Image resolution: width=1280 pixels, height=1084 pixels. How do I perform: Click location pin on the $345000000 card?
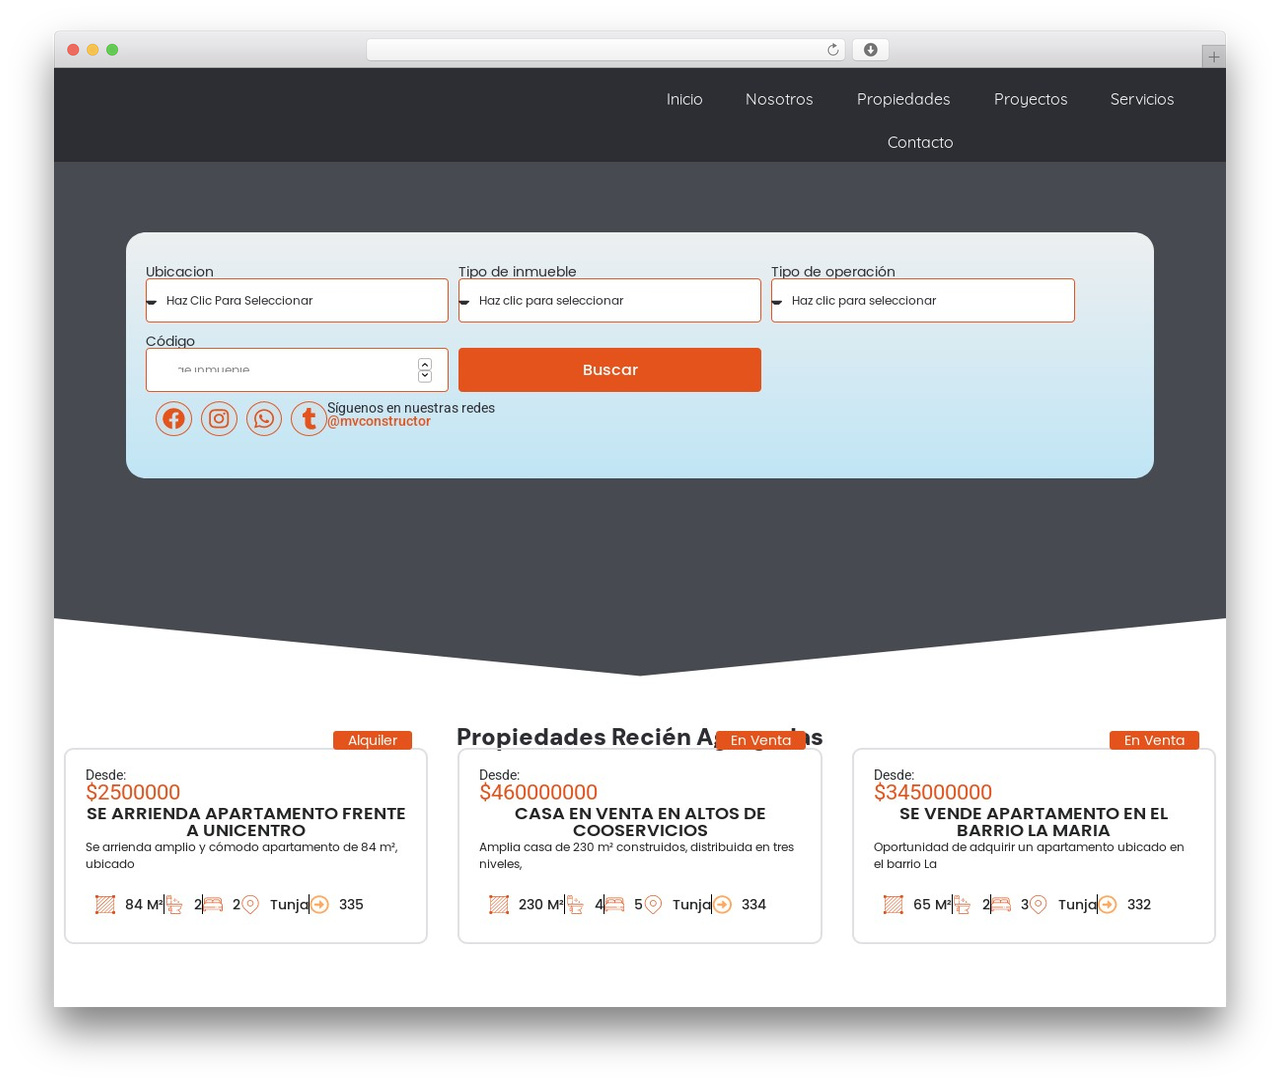1038,904
